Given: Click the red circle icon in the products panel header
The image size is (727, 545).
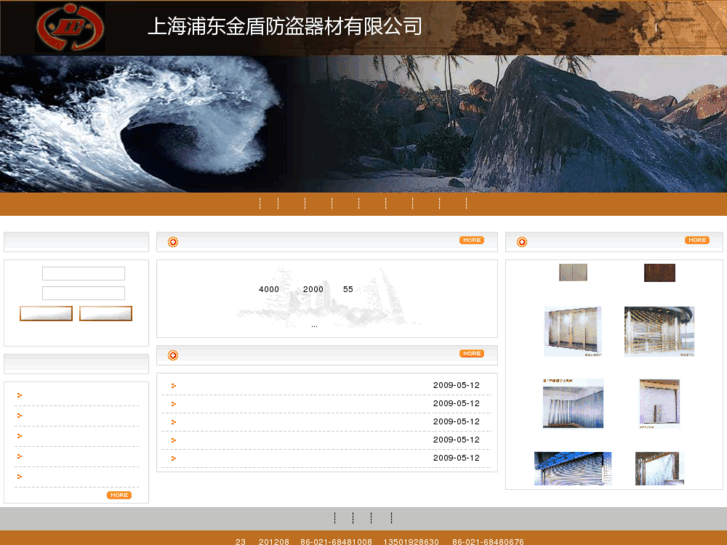Looking at the screenshot, I should click(522, 242).
